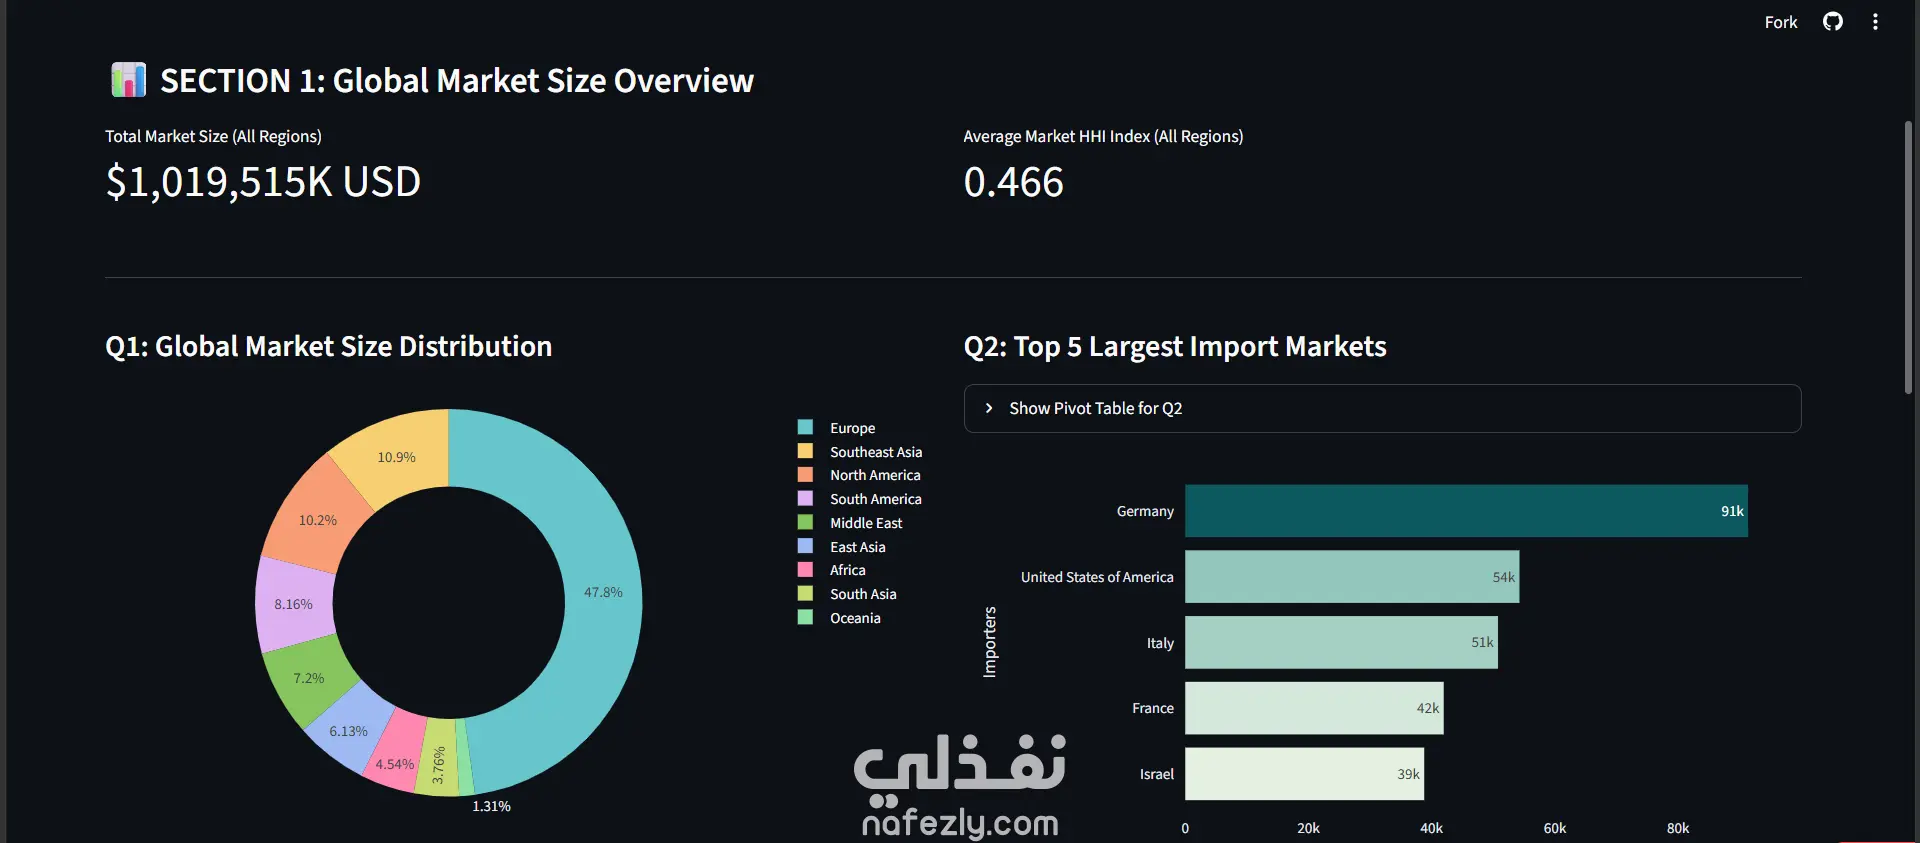Click the South America legend label
Viewport: 1920px width, 843px height.
pyautogui.click(x=876, y=499)
